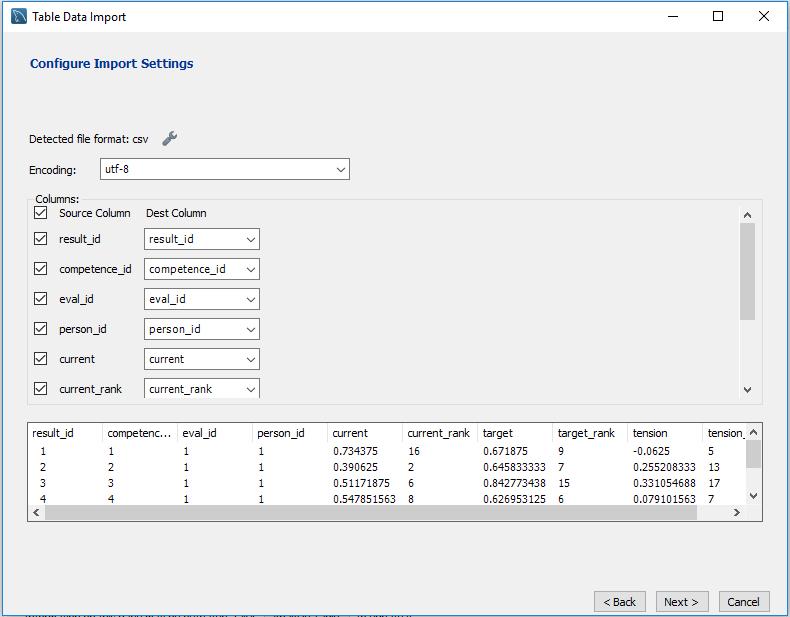Click the Source Column header label
Screen dimensions: 790x617
[x=95, y=213]
